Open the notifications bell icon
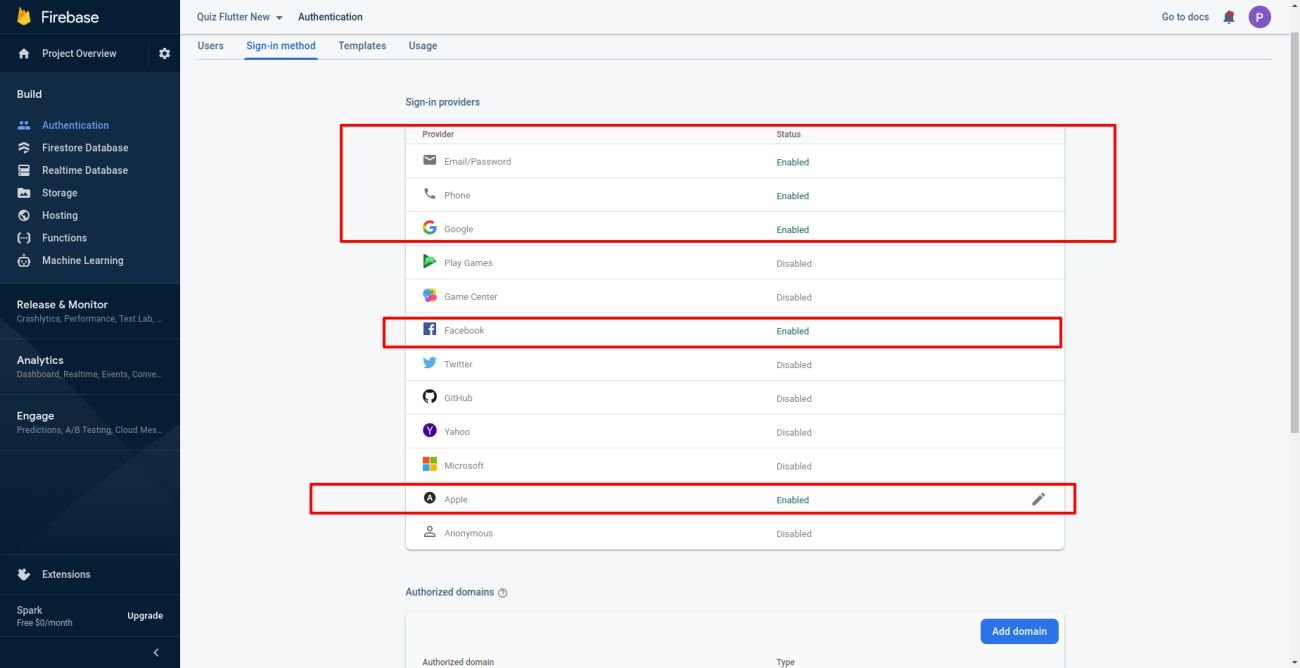1300x668 pixels. [1229, 17]
